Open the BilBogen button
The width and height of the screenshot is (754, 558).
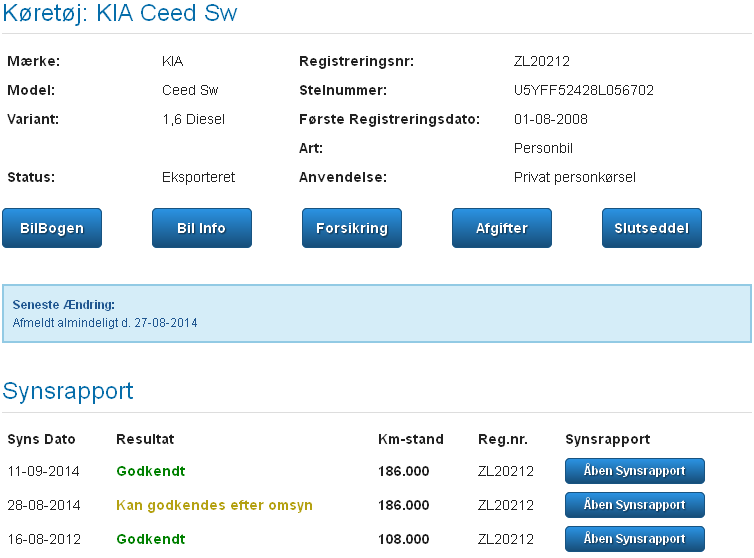[52, 228]
